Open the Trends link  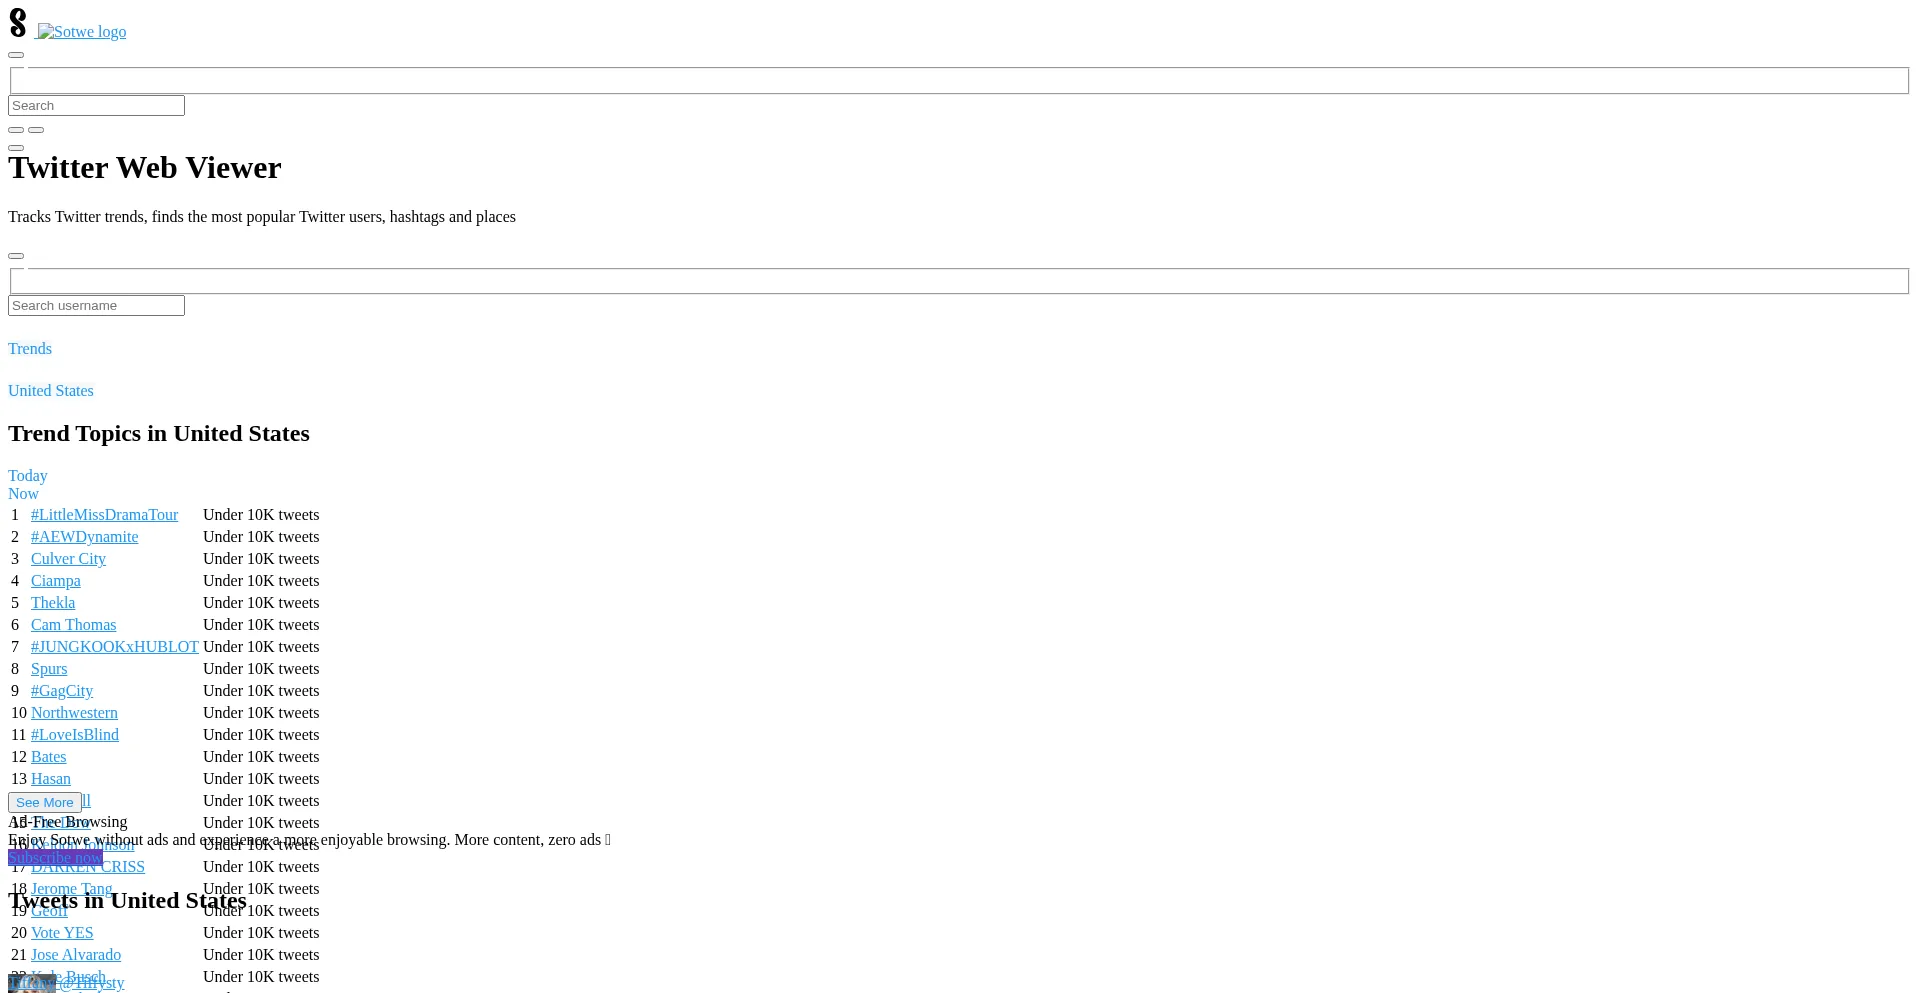click(x=30, y=349)
